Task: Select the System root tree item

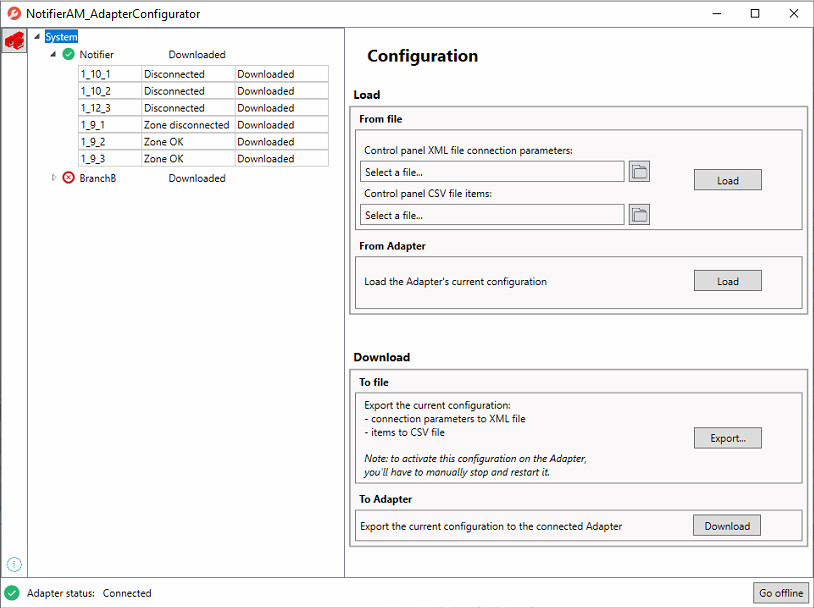Action: click(61, 37)
